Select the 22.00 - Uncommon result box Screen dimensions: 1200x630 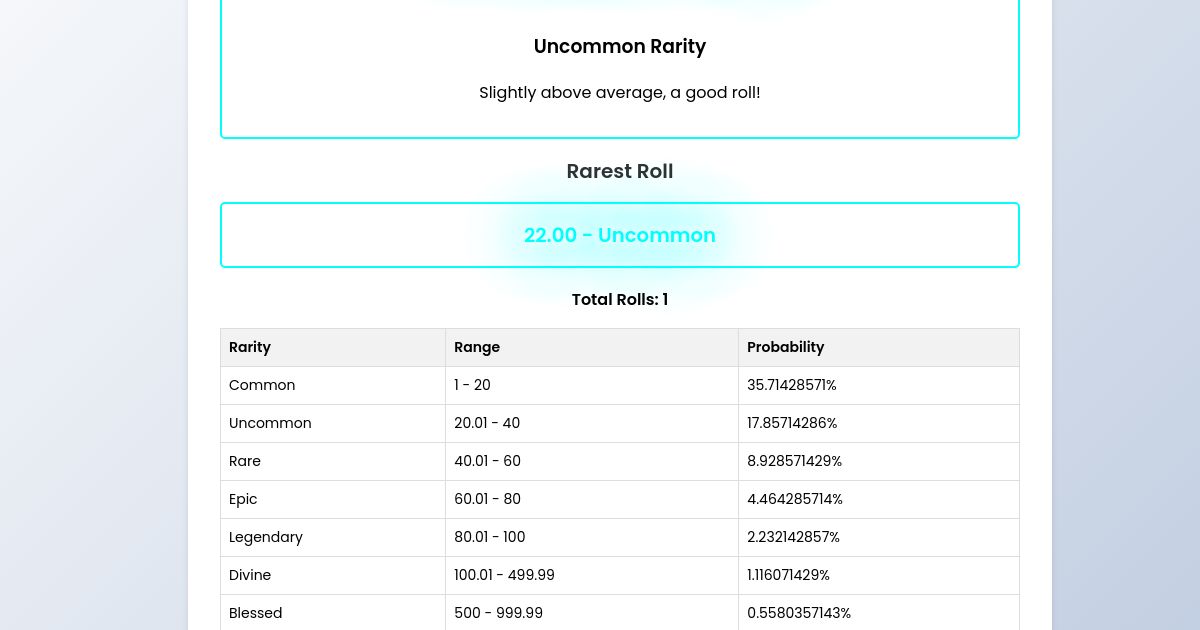click(x=619, y=235)
